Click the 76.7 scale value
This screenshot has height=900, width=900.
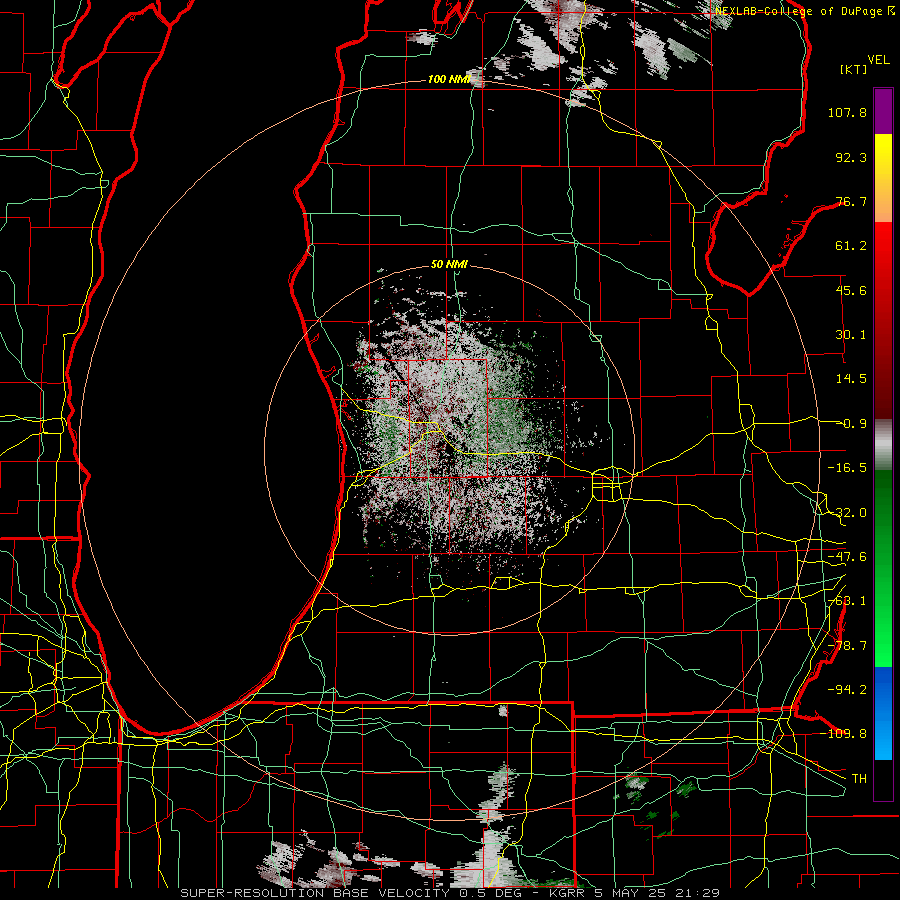(851, 201)
